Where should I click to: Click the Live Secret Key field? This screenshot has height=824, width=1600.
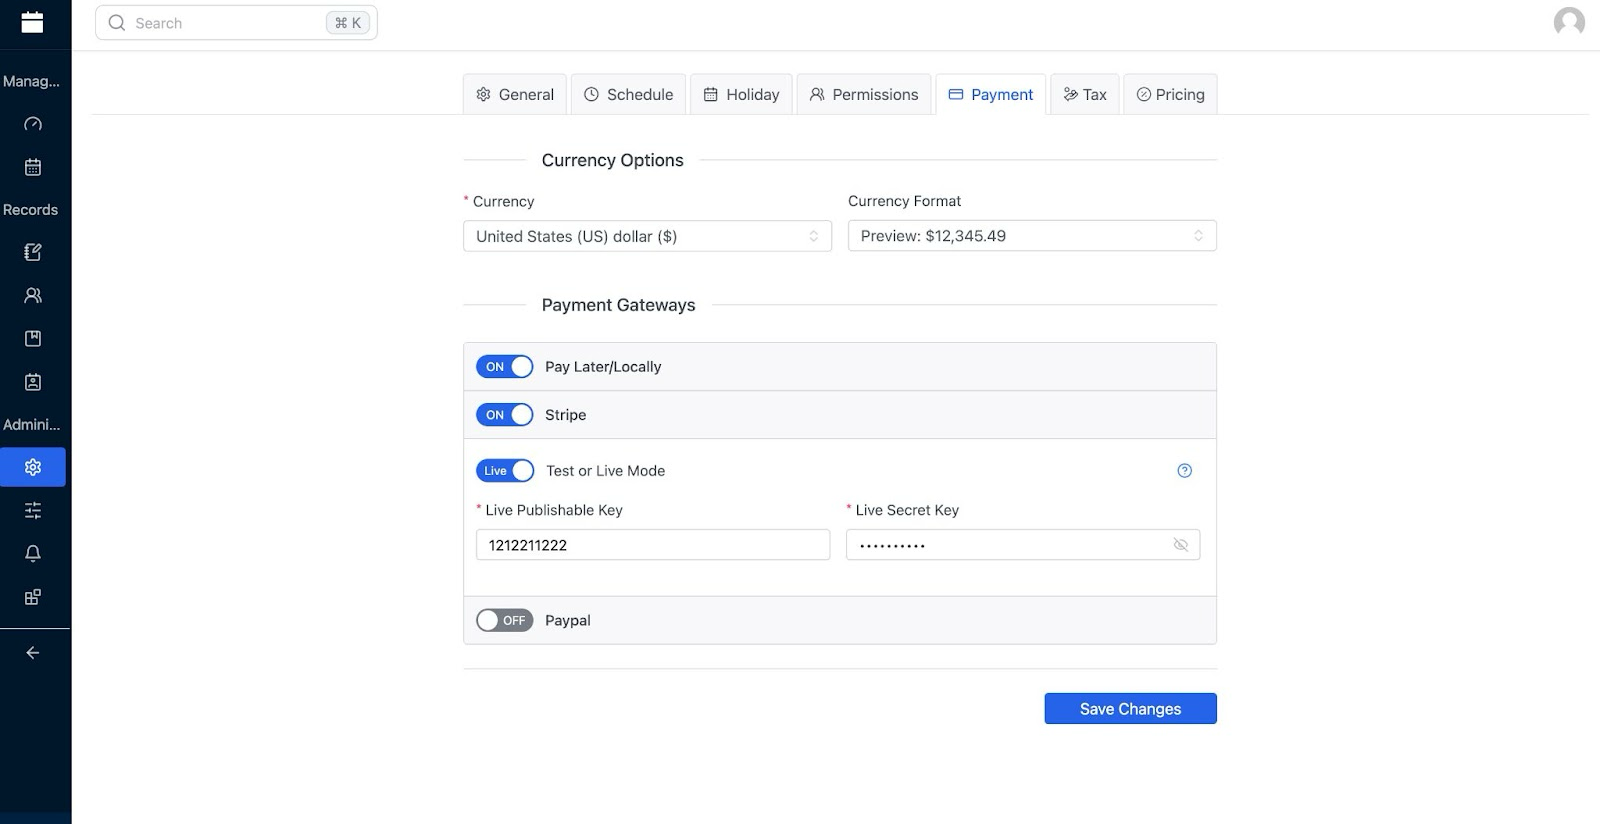[x=1023, y=545]
